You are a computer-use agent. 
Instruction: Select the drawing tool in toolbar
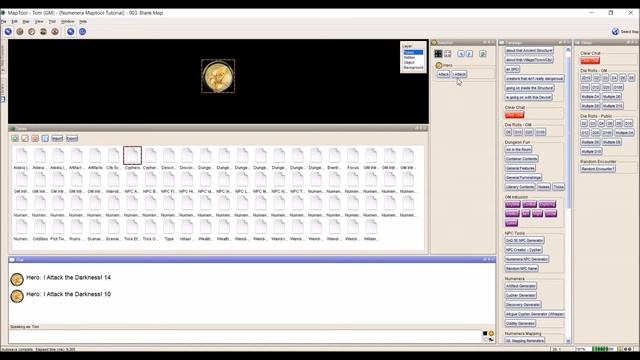20,31
